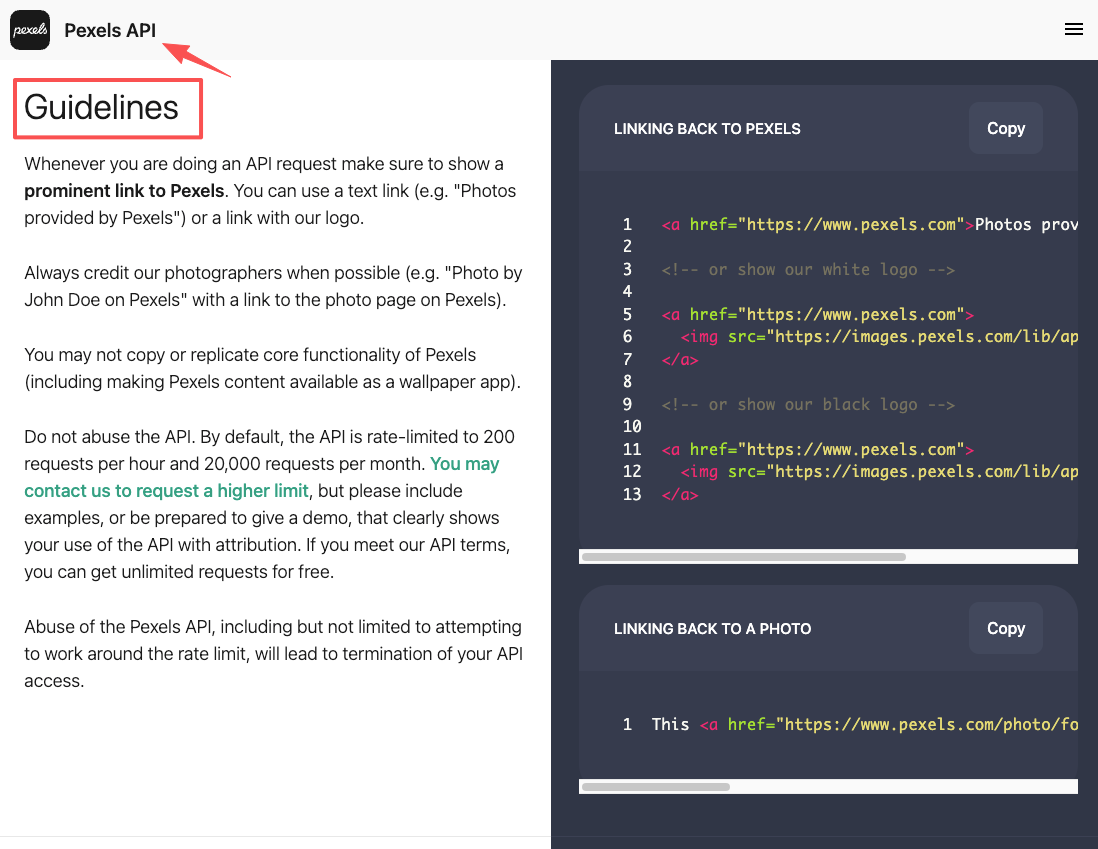This screenshot has height=849, width=1098.
Task: Click the LINKING BACK TO PEXELS label
Action: (x=707, y=129)
